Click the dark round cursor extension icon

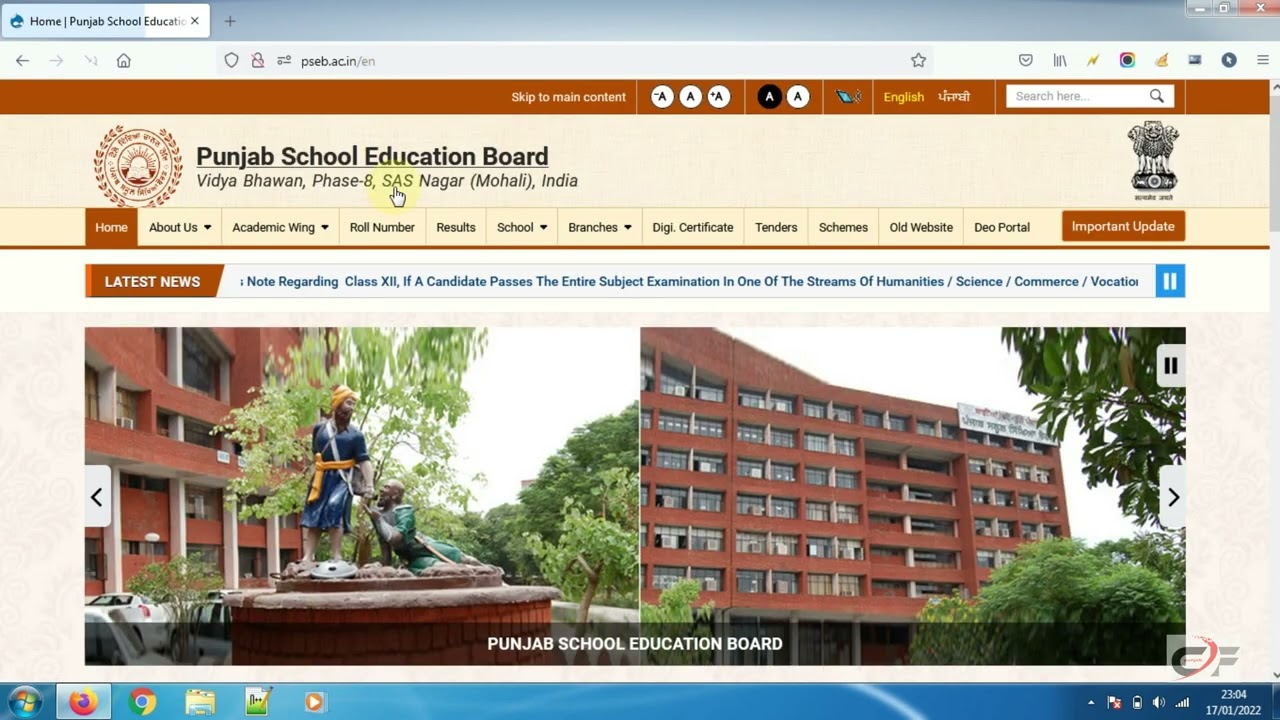click(1229, 61)
